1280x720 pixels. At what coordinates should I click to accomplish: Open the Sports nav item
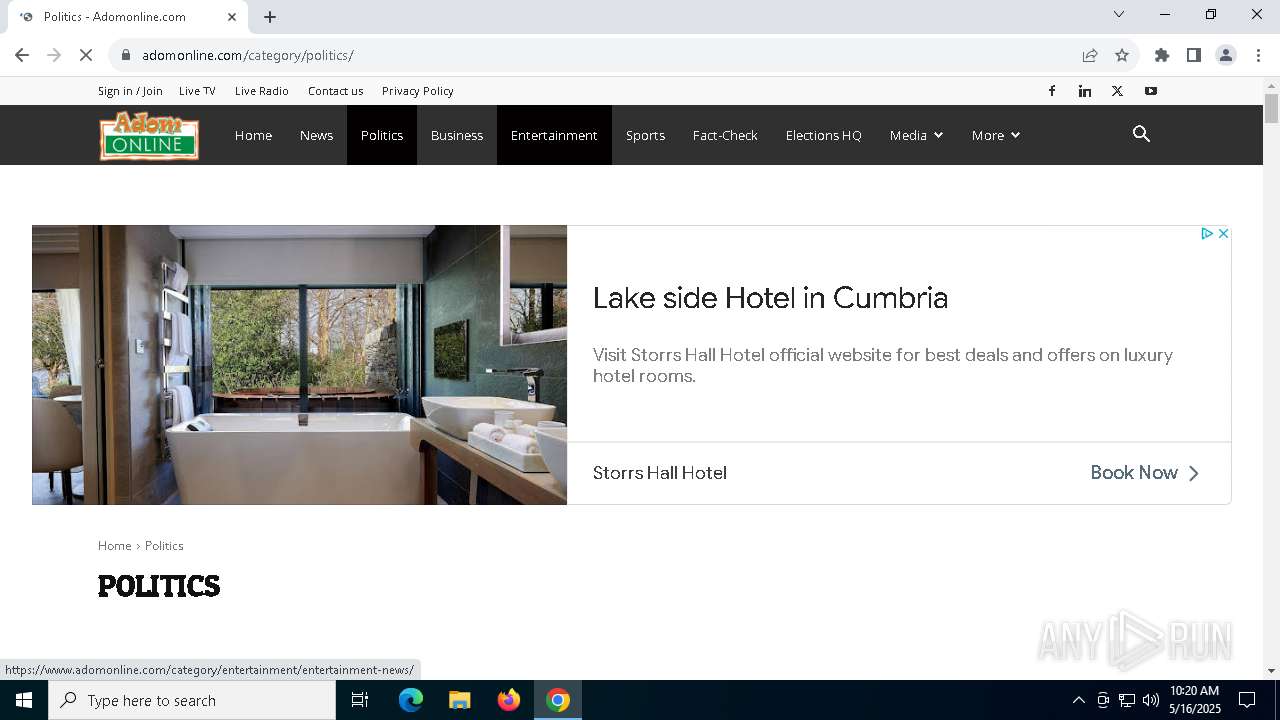tap(645, 135)
